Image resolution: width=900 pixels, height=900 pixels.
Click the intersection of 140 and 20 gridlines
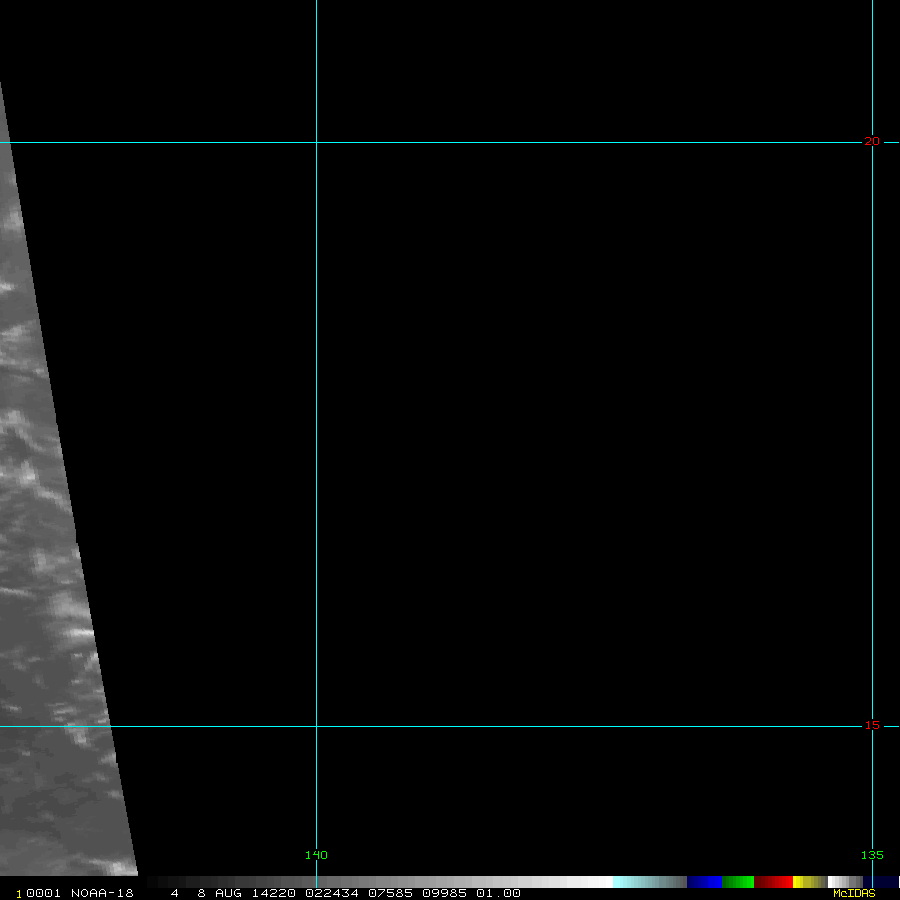(316, 142)
